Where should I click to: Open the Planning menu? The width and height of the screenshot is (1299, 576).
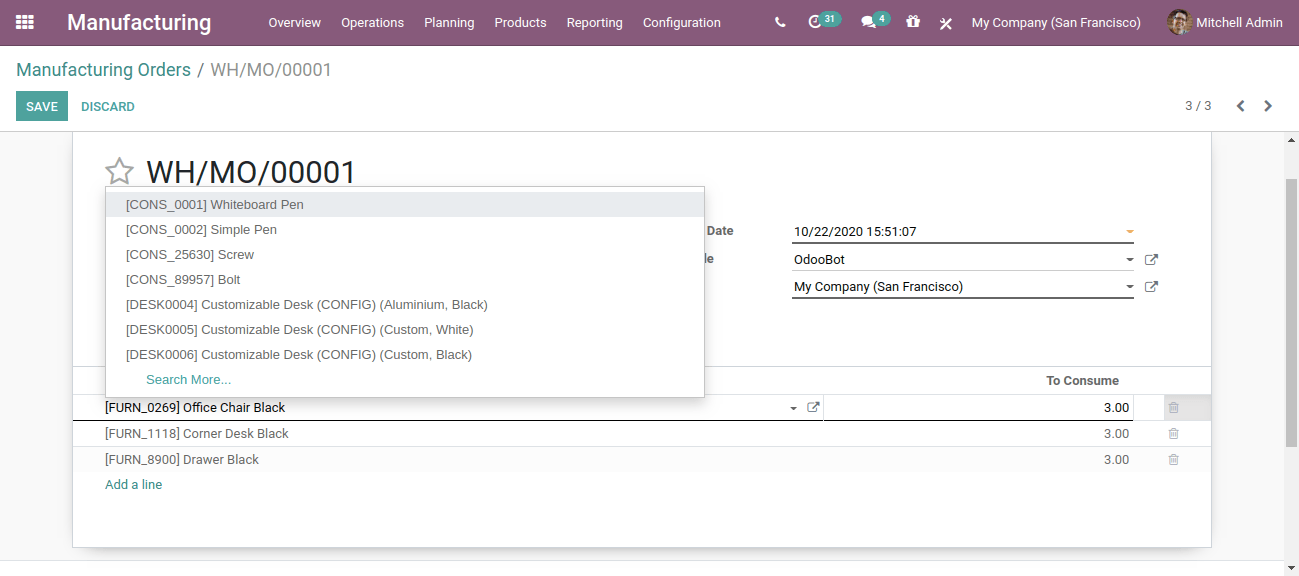point(449,22)
